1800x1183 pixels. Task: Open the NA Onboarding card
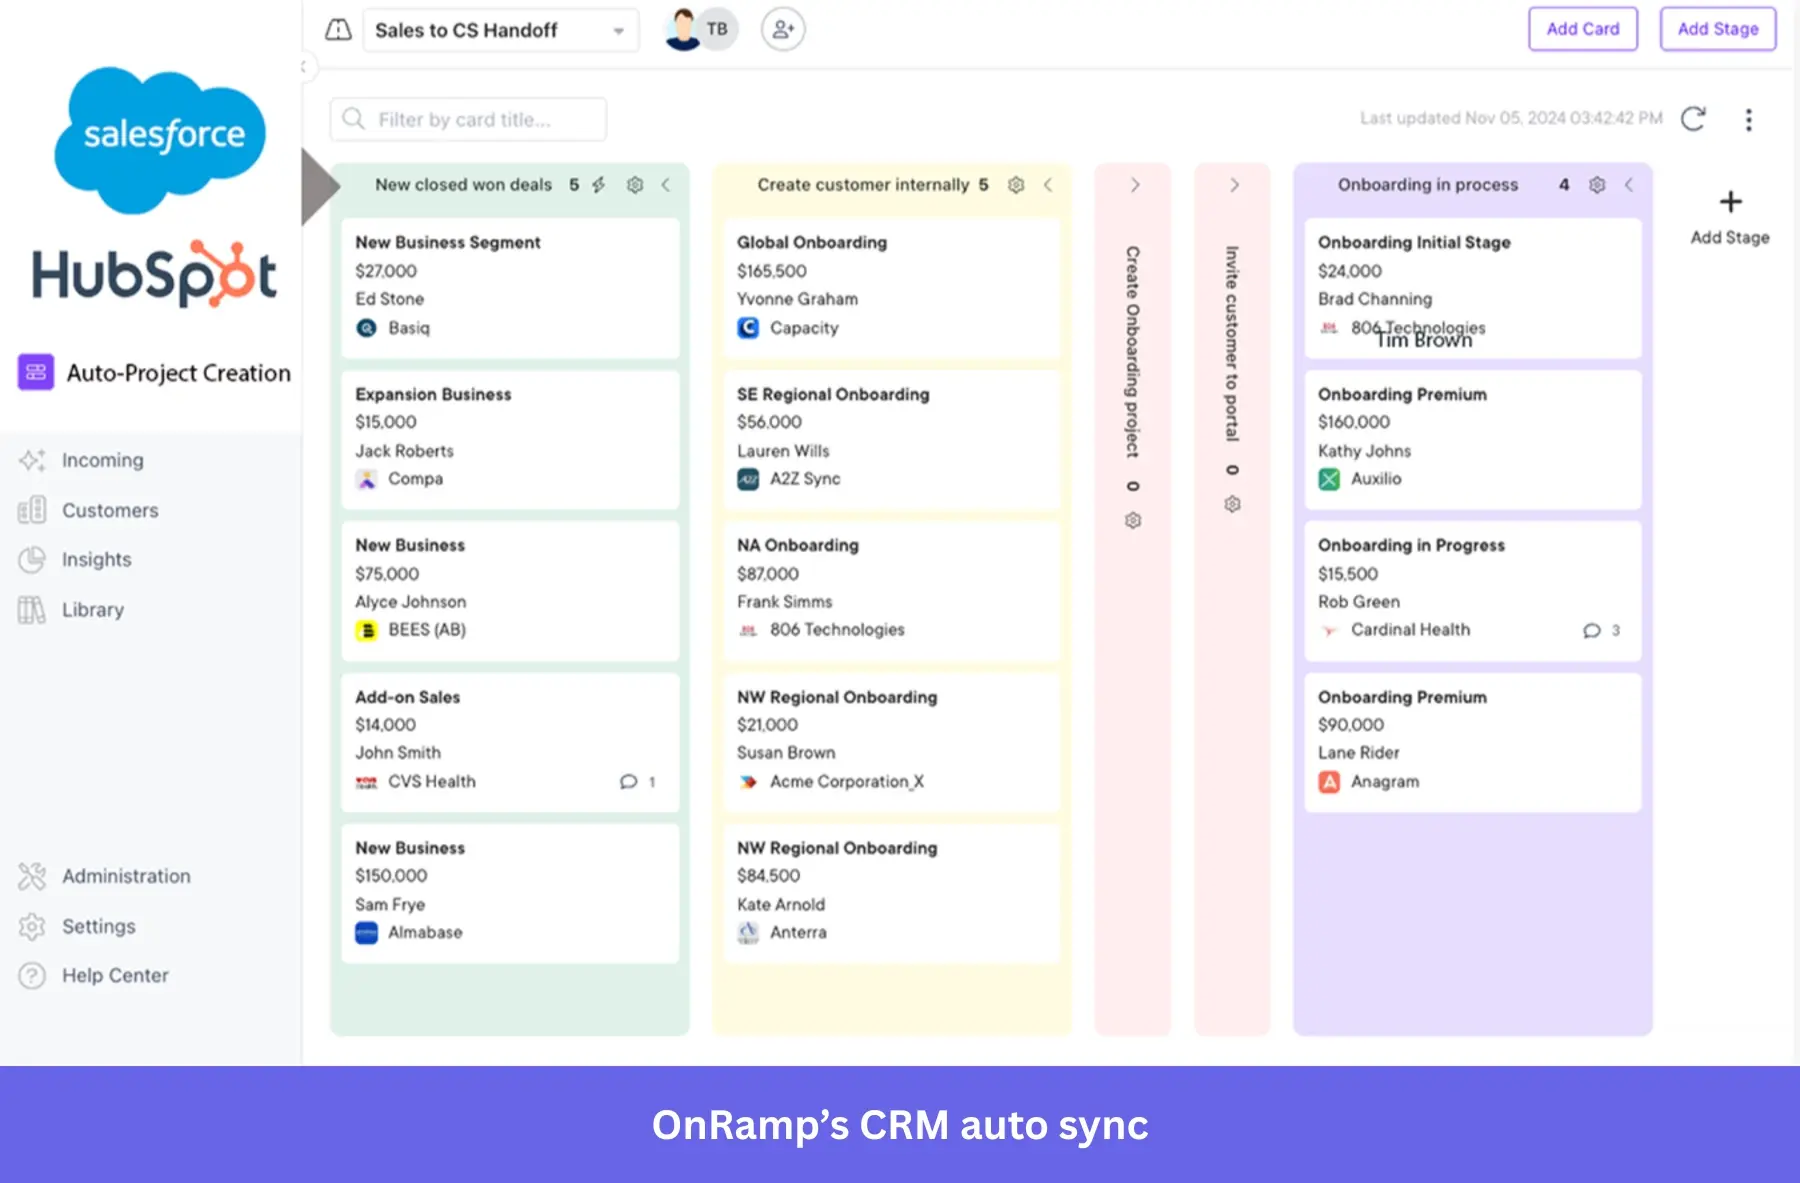point(891,590)
